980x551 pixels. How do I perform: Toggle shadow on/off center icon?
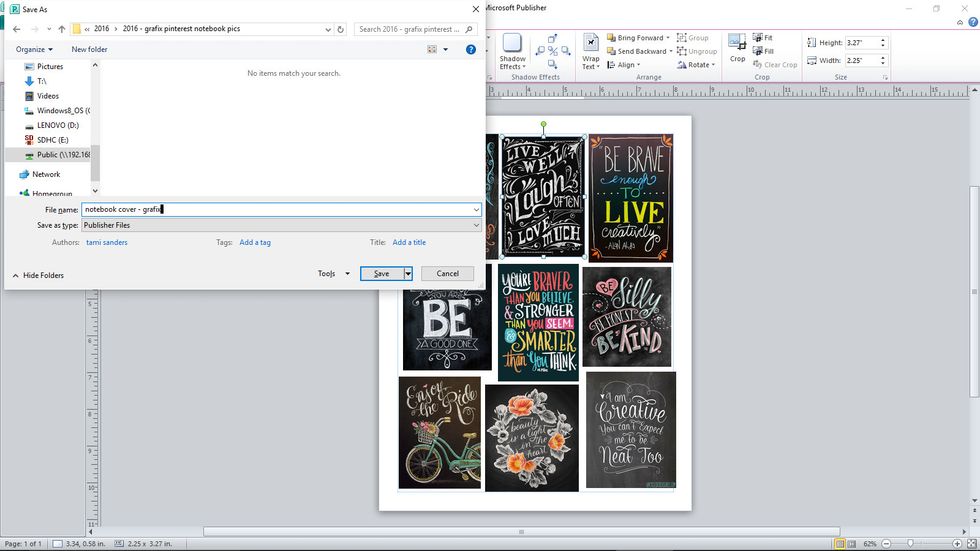pyautogui.click(x=552, y=51)
